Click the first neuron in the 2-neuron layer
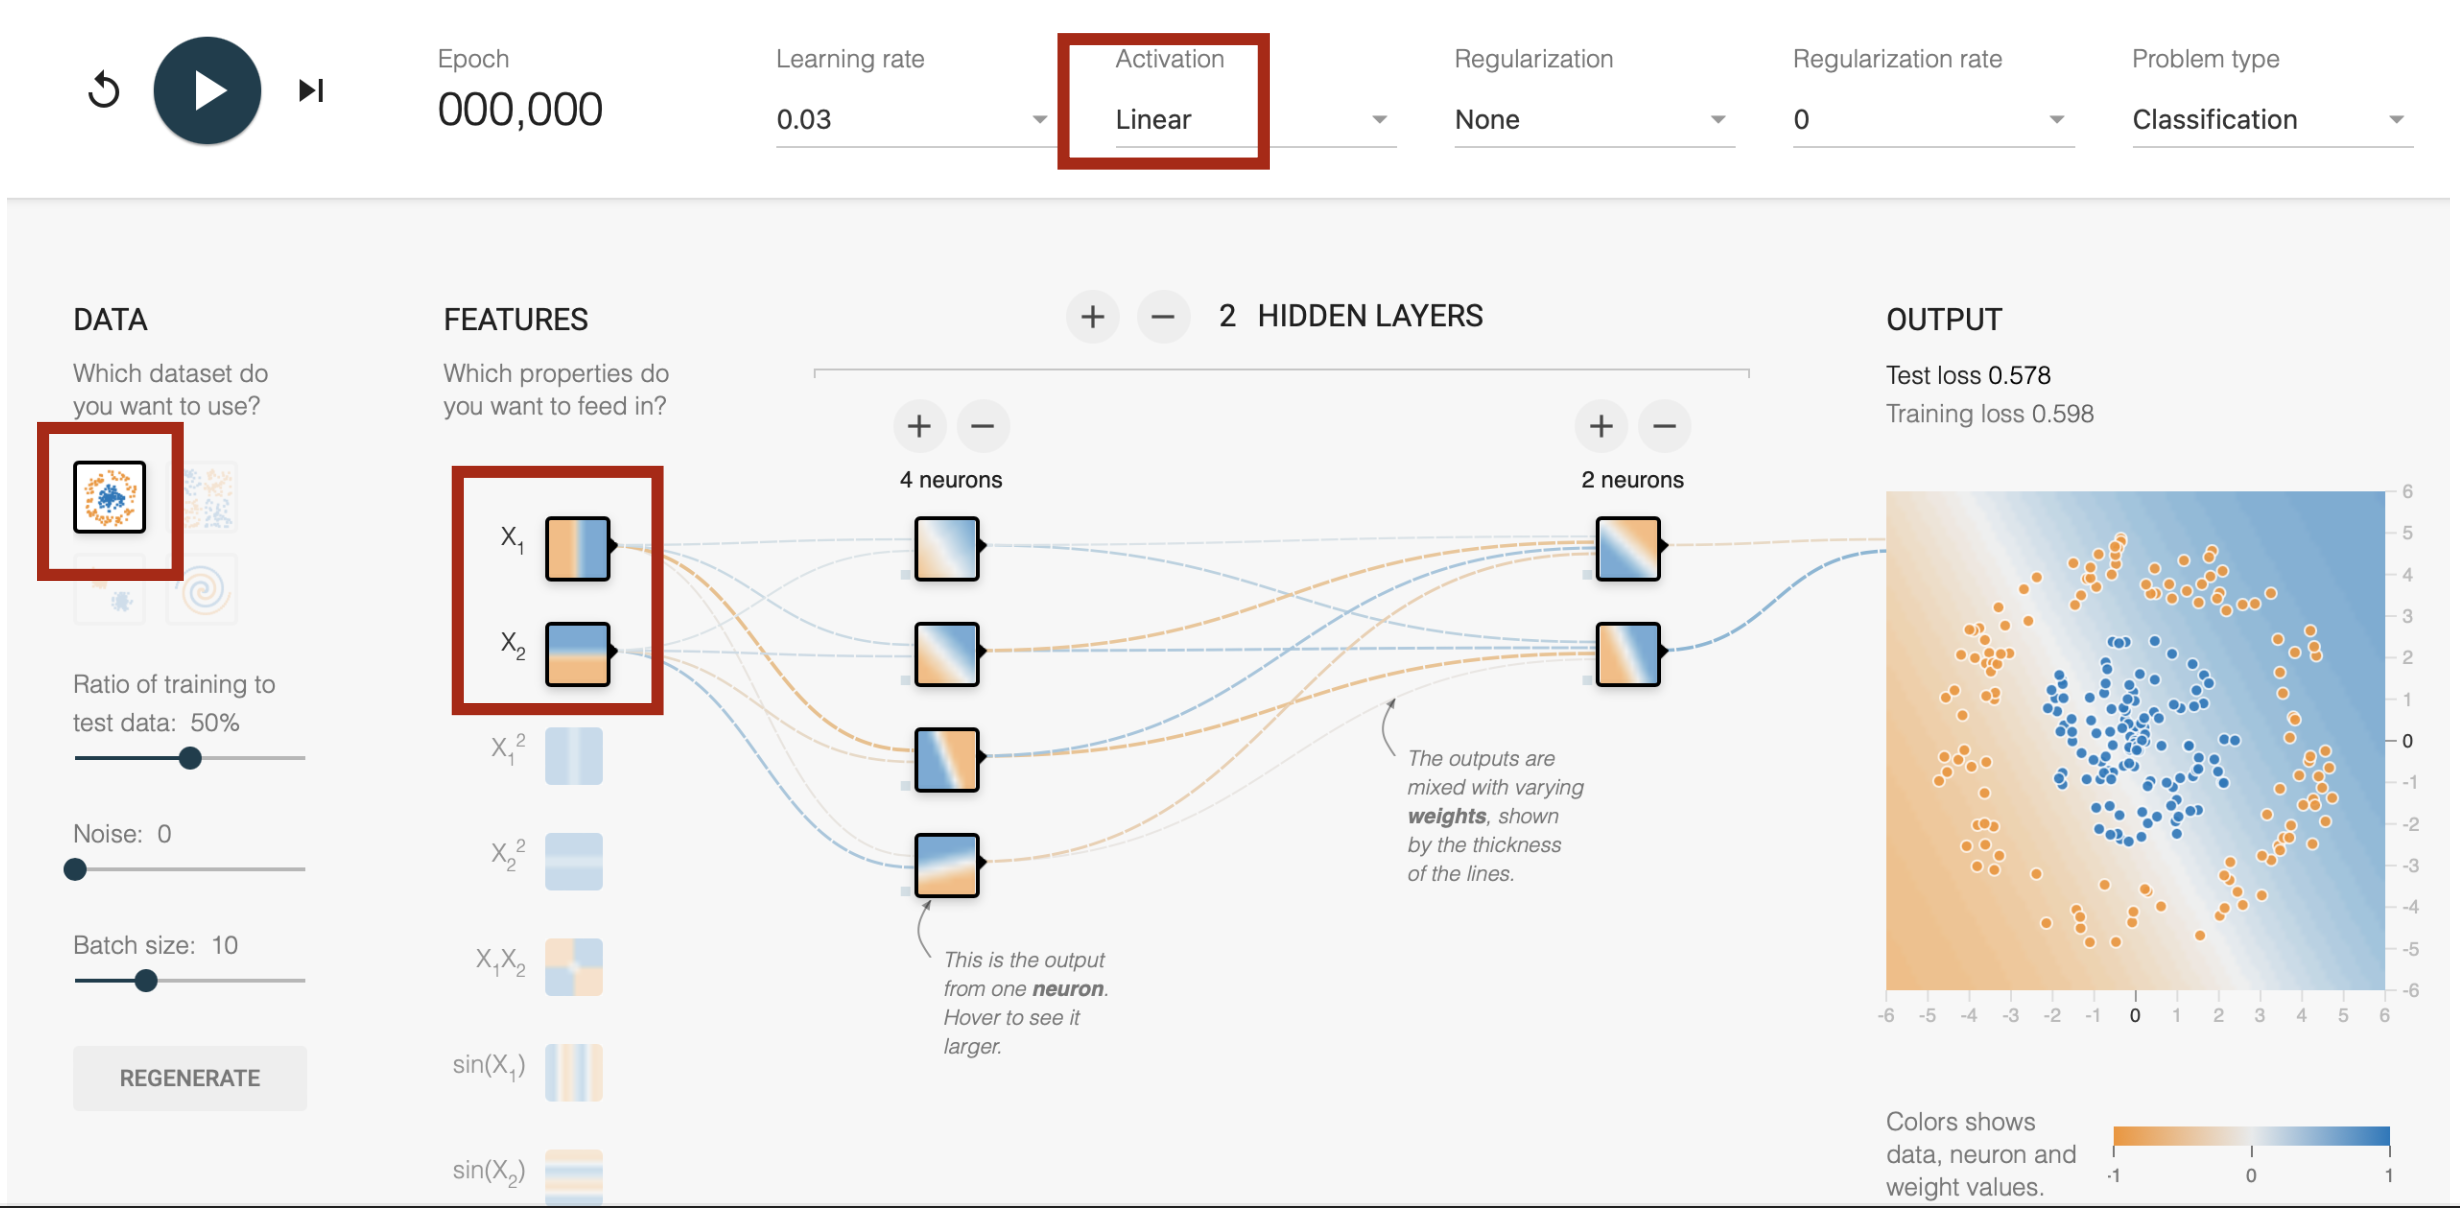 pos(1628,548)
